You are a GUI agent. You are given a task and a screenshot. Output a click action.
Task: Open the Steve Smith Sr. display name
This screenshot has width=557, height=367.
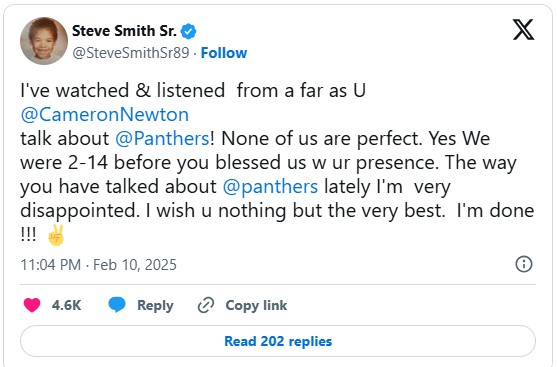[124, 31]
